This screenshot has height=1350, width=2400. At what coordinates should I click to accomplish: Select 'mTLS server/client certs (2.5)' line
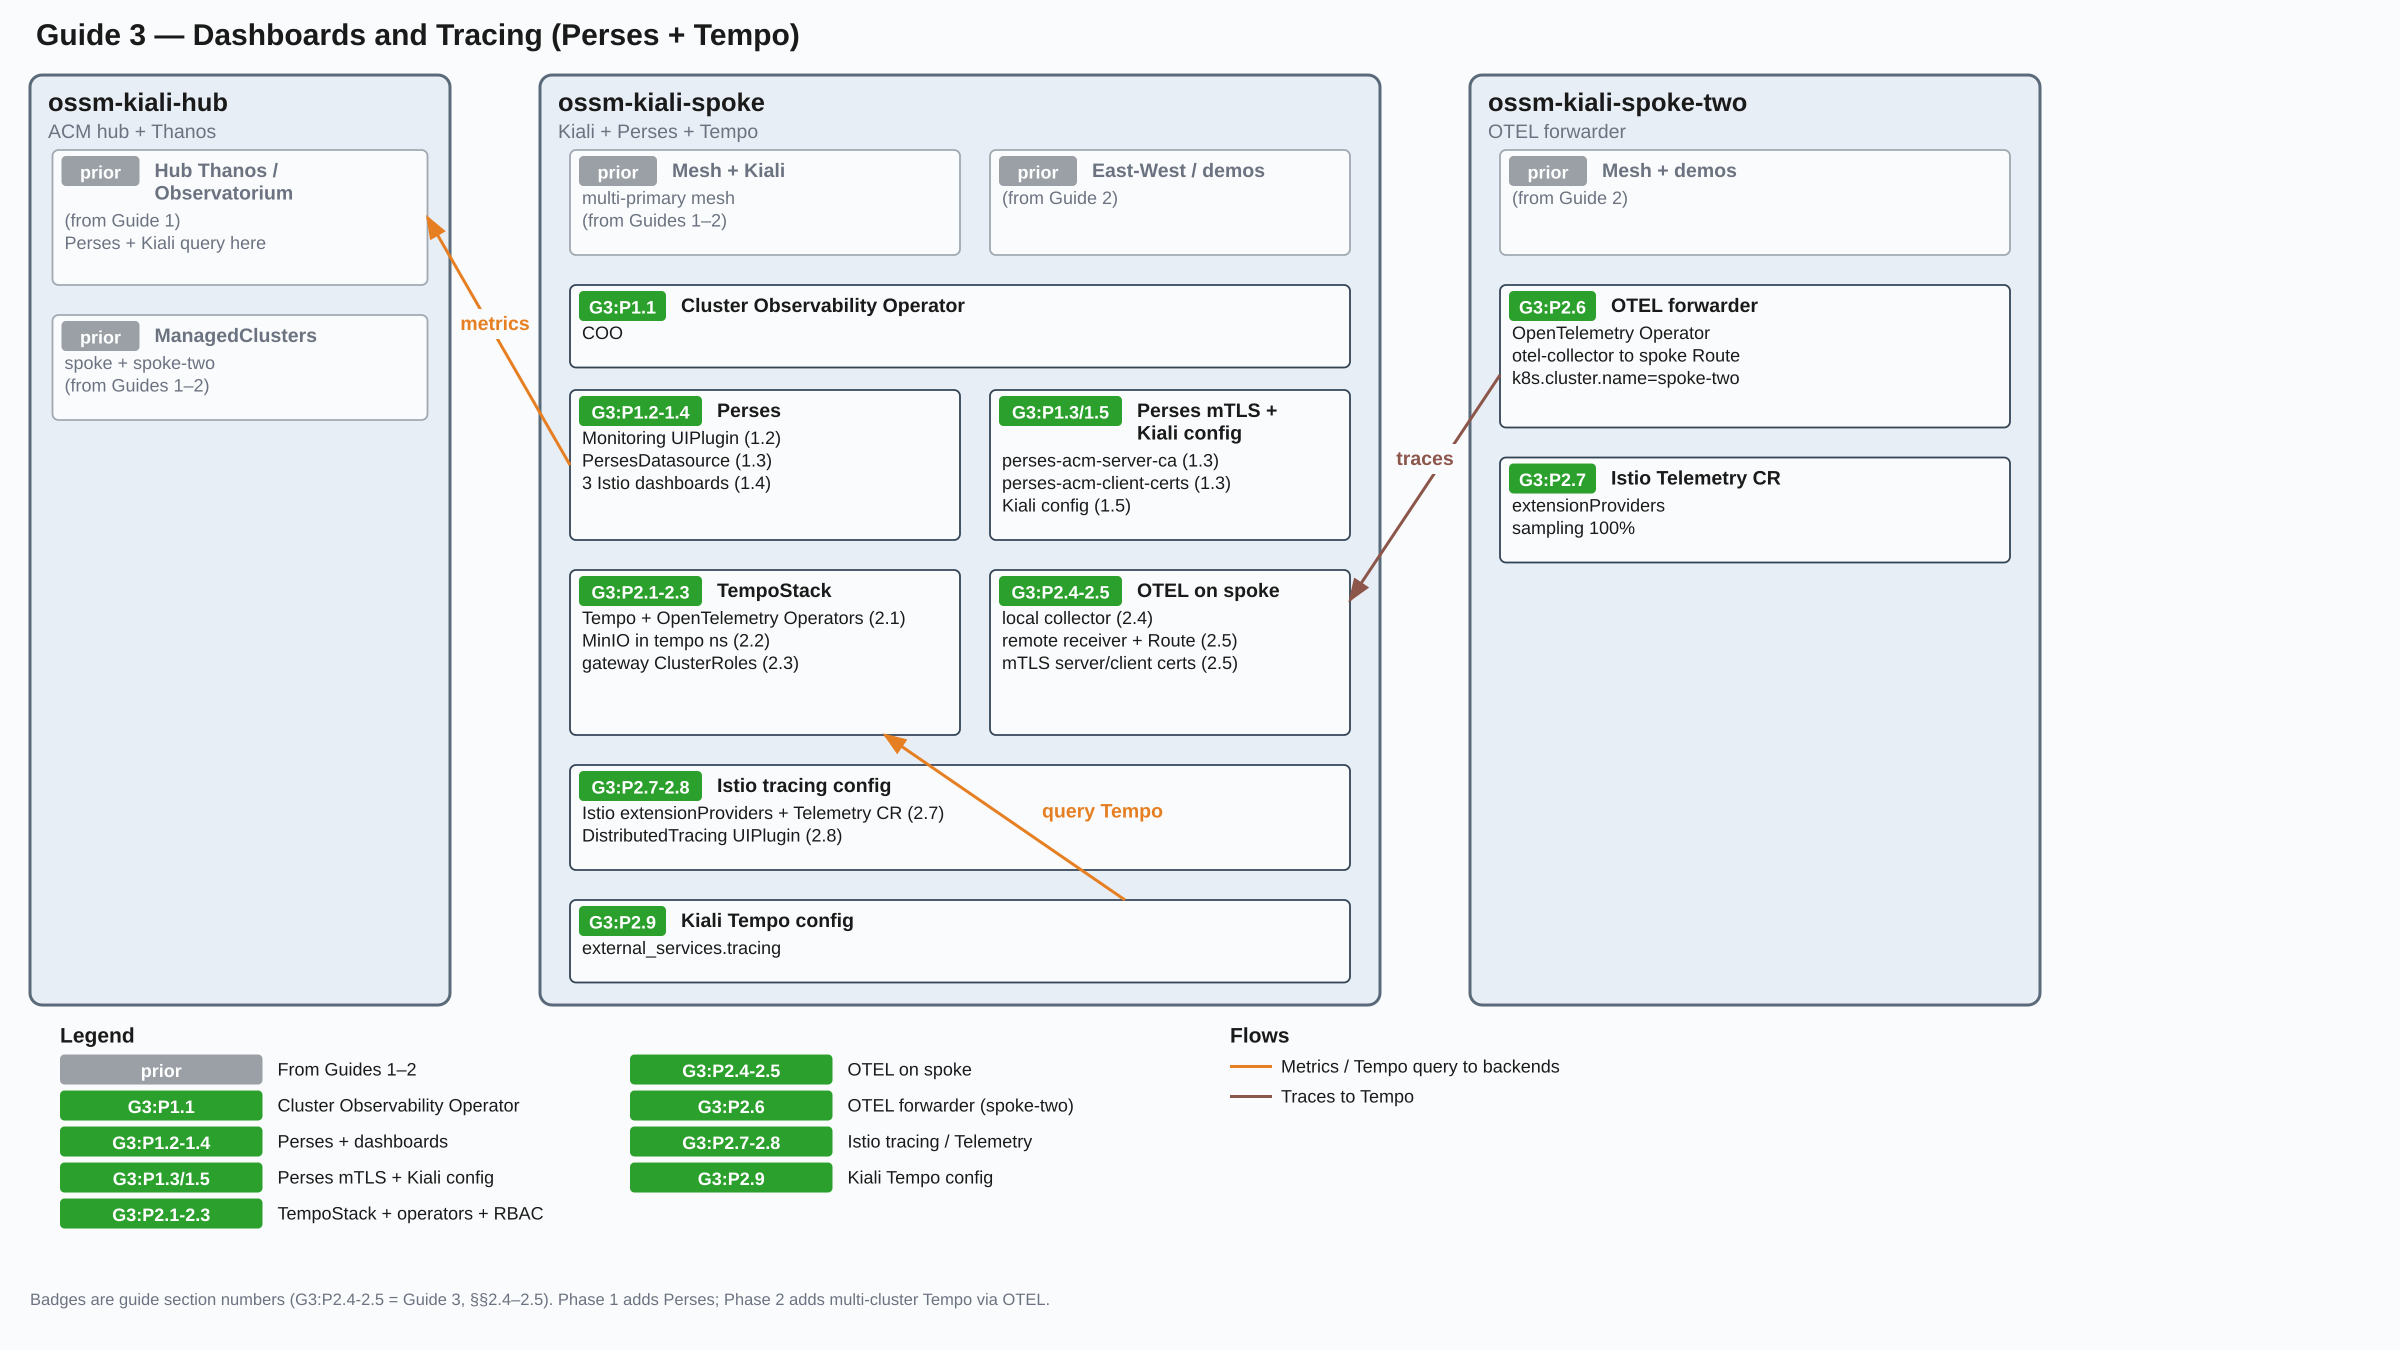pyautogui.click(x=1119, y=663)
